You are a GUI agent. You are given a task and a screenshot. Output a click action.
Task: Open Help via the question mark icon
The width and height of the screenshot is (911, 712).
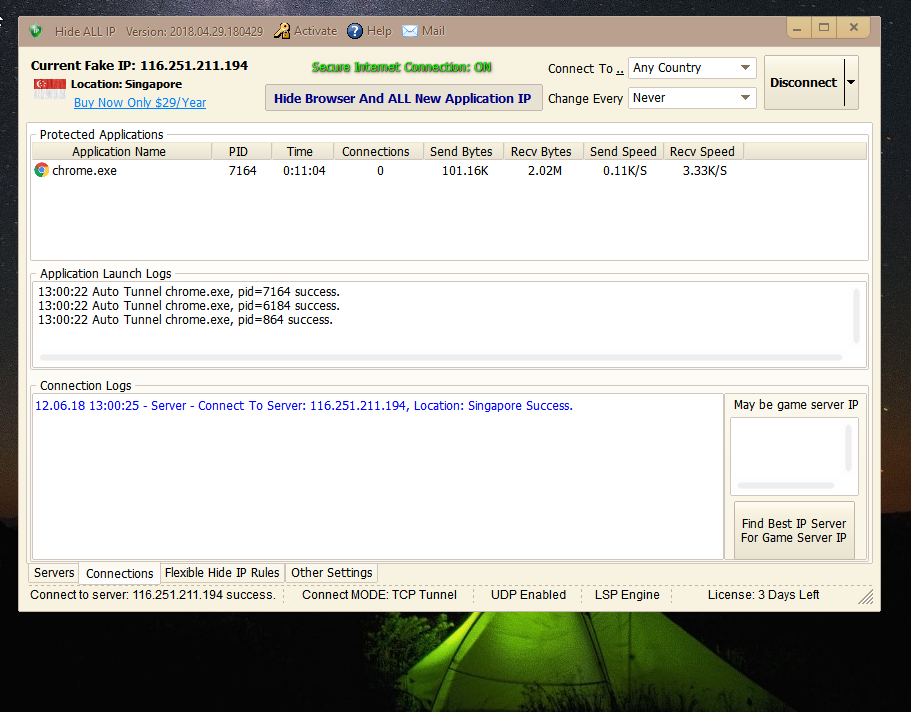pos(354,31)
